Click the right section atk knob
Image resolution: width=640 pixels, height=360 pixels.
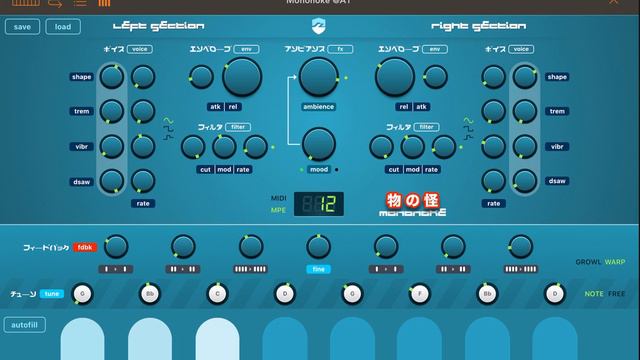tap(436, 77)
